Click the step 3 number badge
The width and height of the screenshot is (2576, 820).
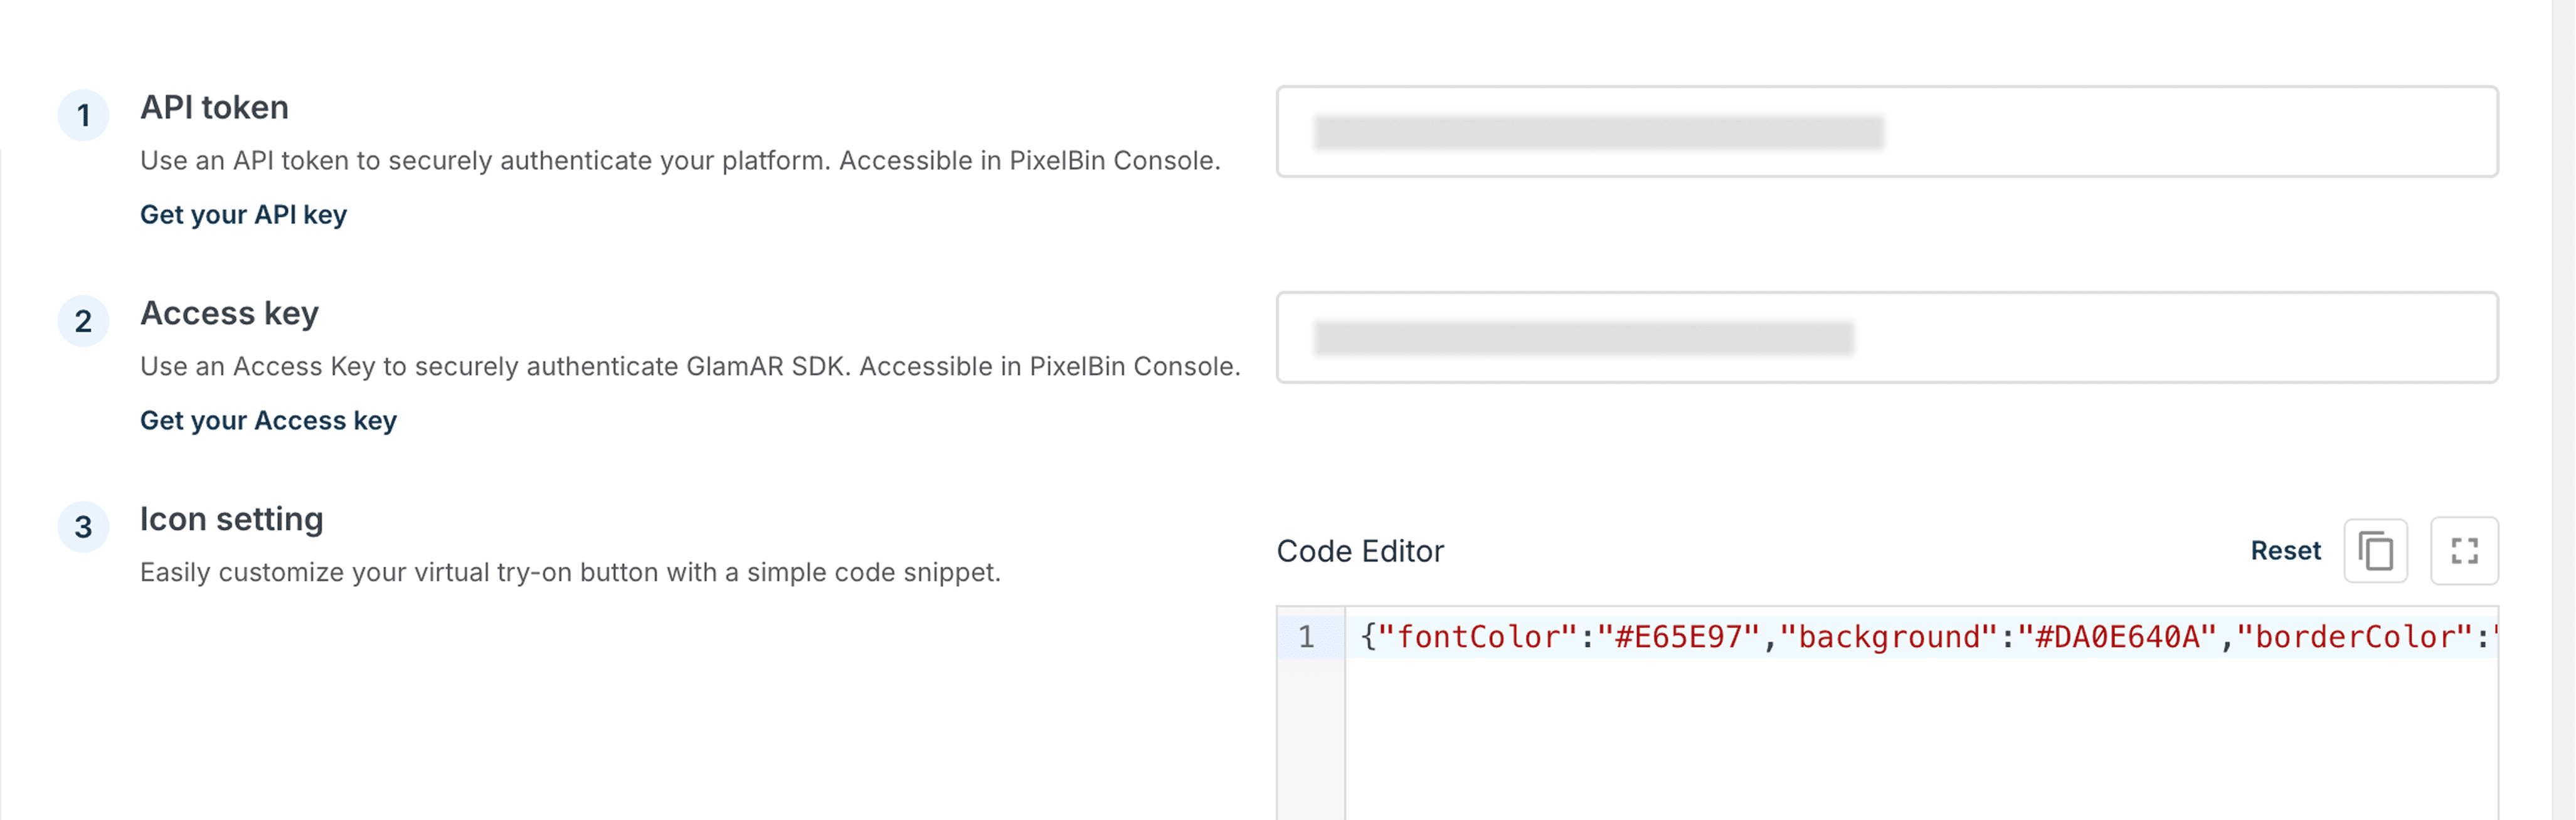(83, 527)
